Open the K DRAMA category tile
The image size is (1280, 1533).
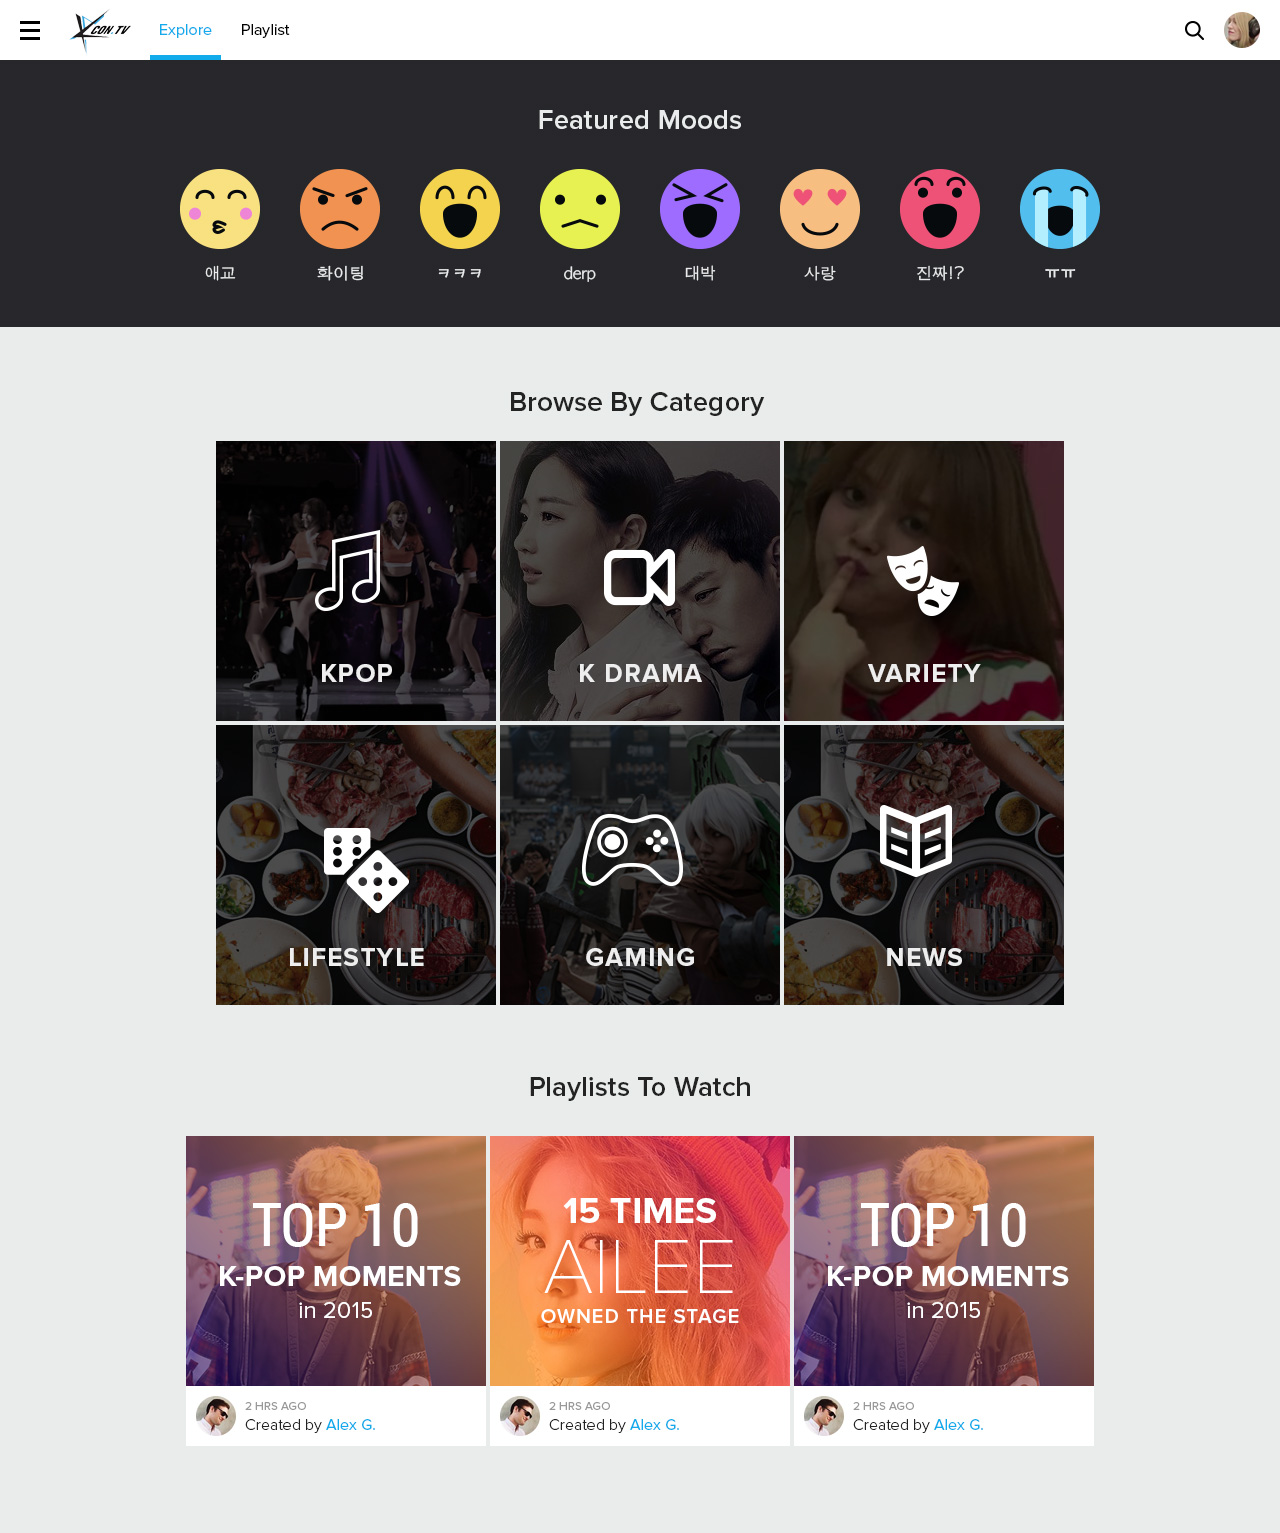640,581
